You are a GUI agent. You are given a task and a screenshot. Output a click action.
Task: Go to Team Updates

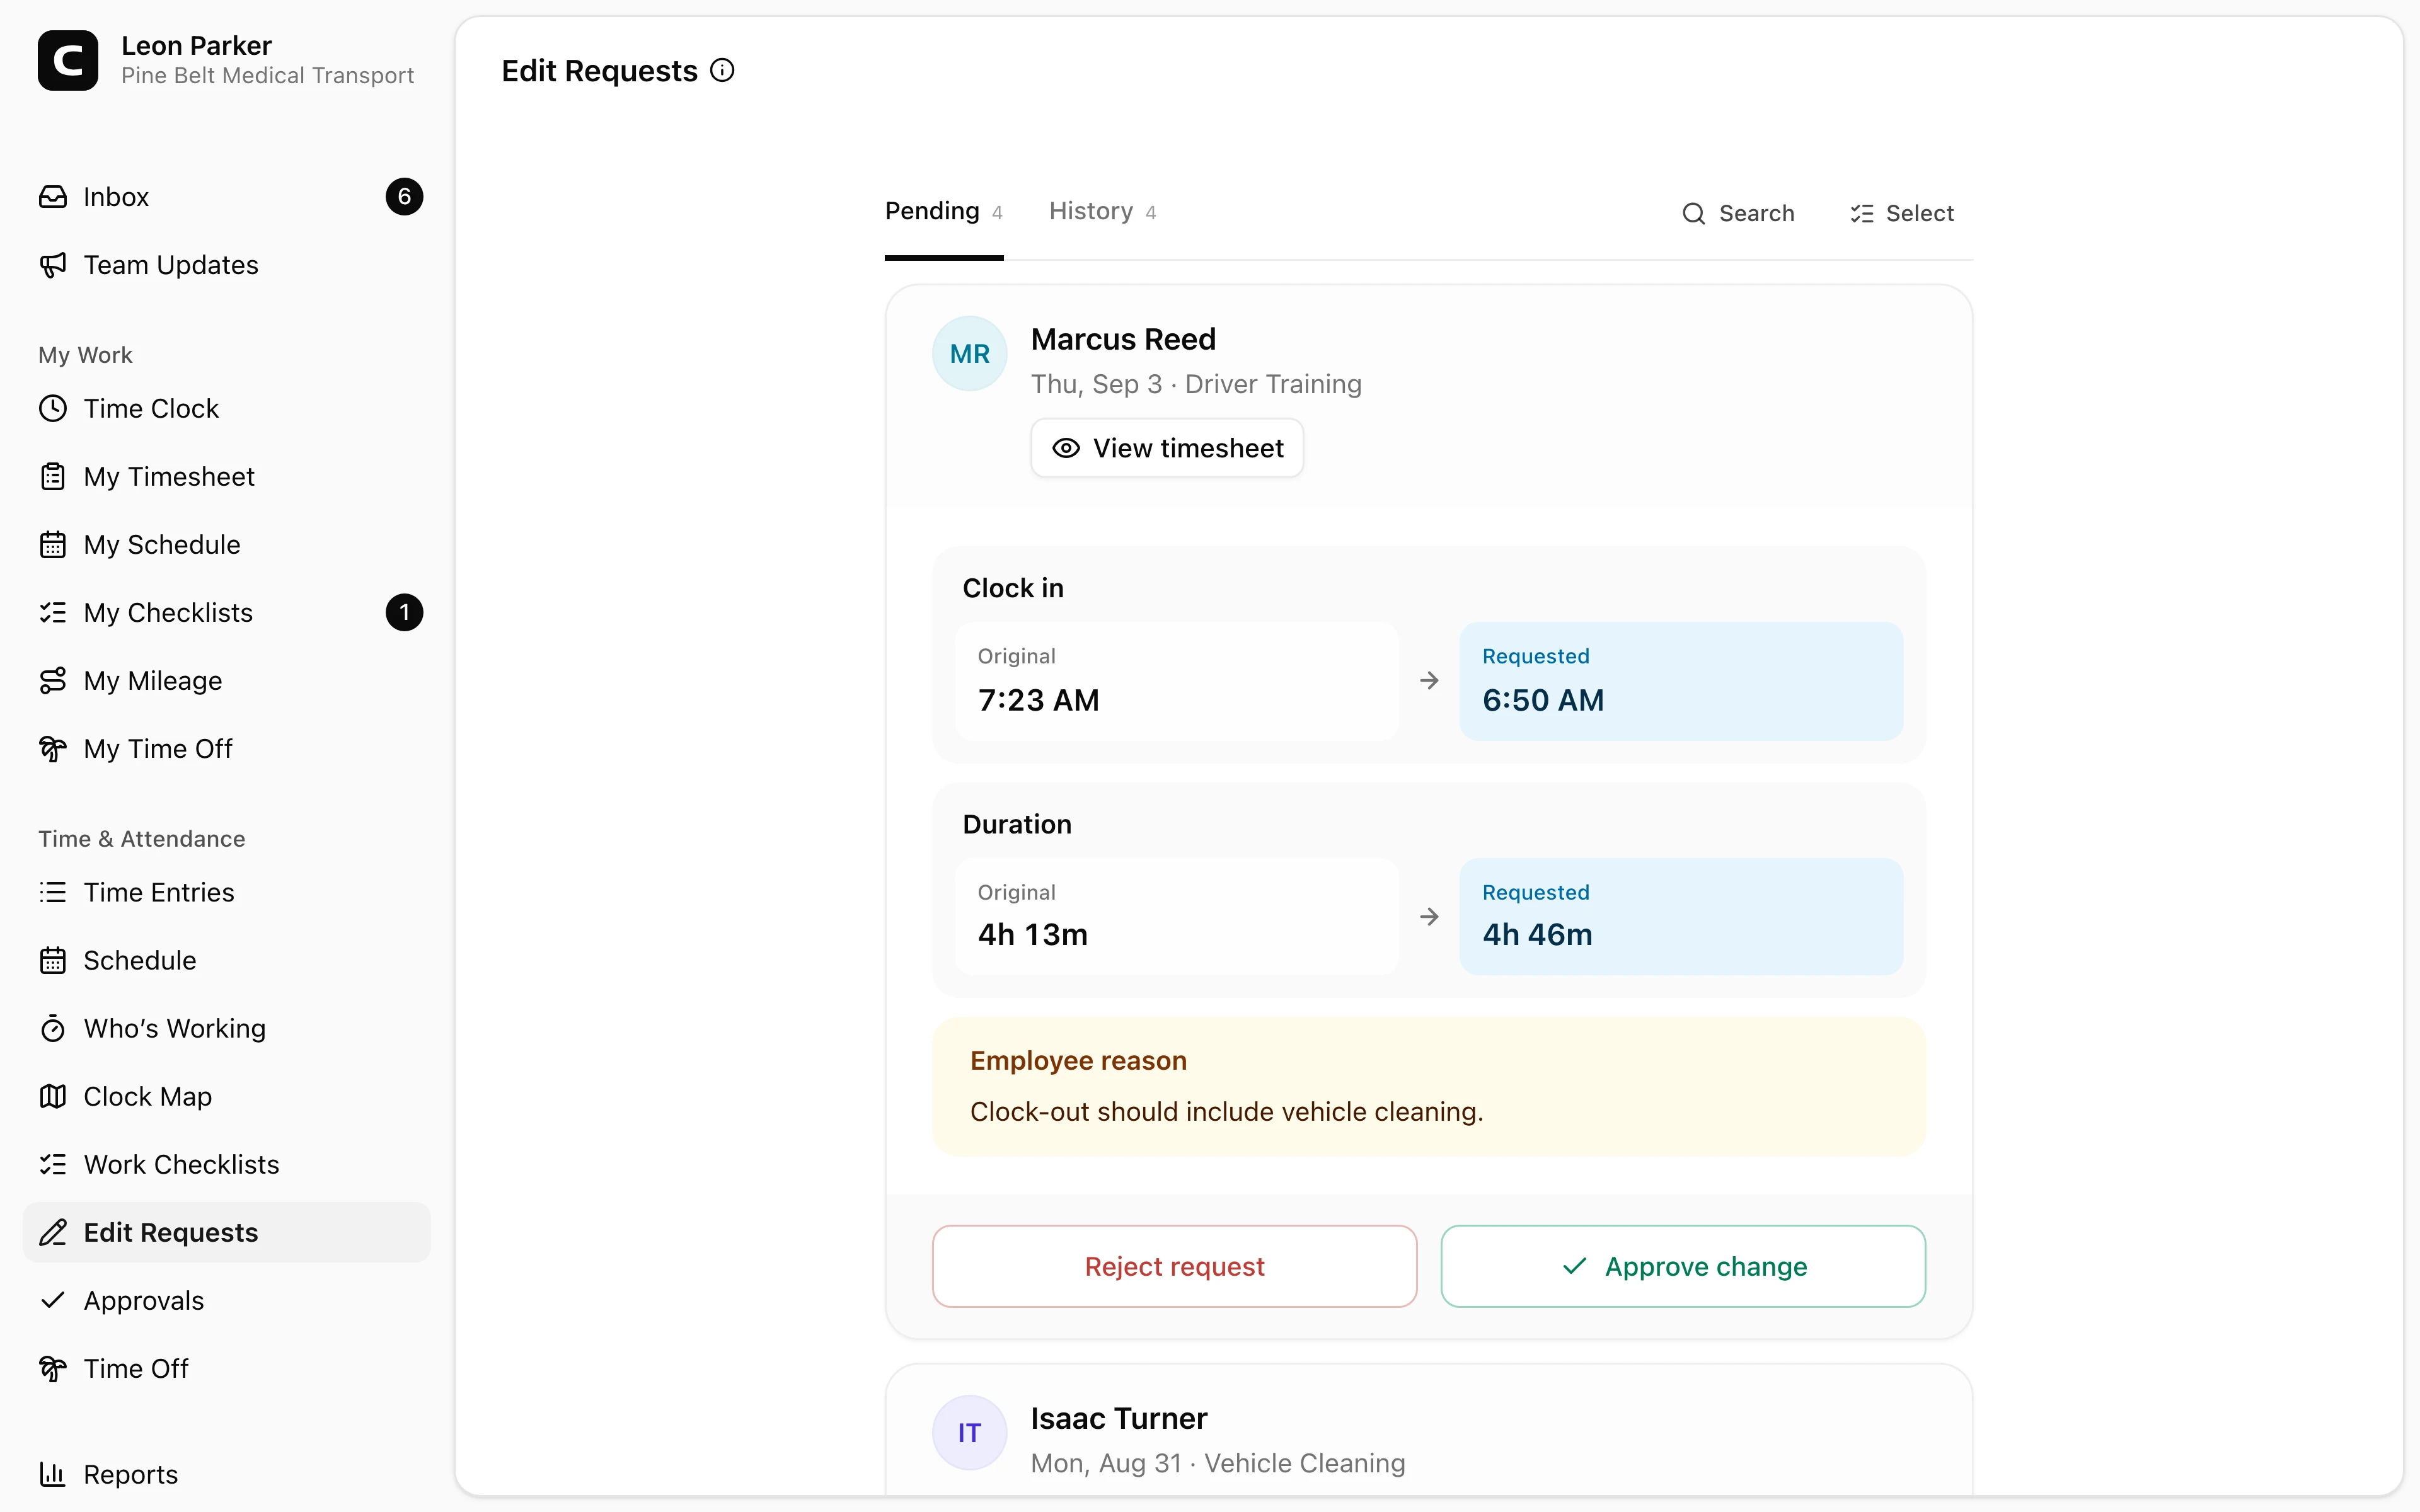227,265
